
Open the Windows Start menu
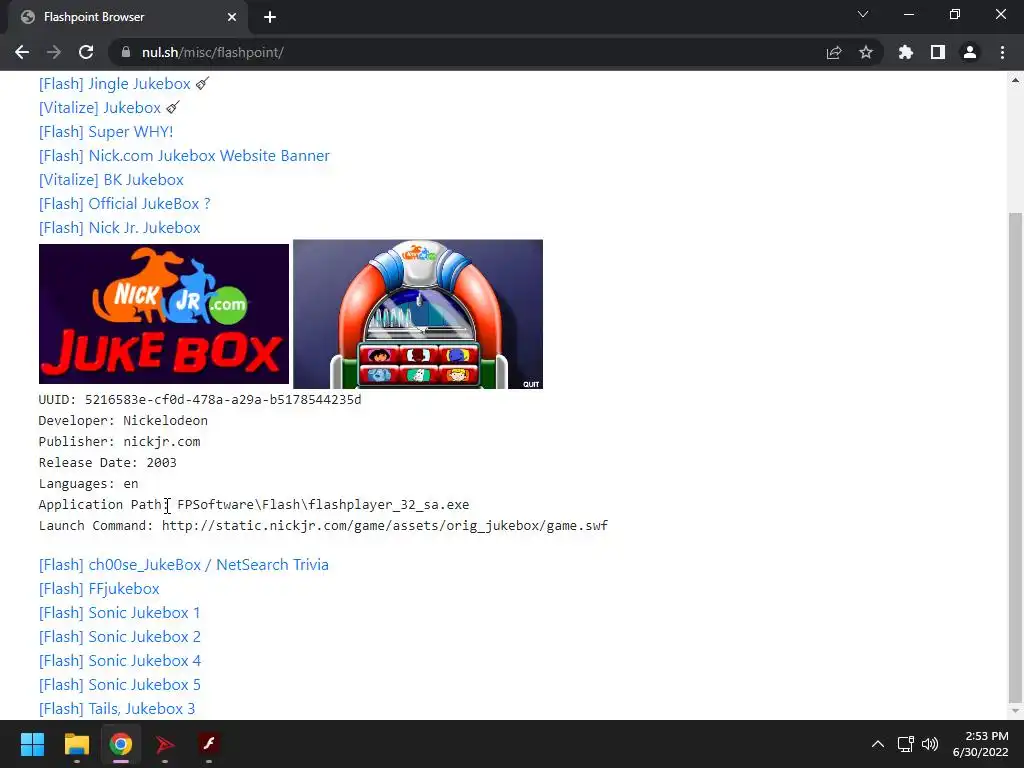point(32,744)
